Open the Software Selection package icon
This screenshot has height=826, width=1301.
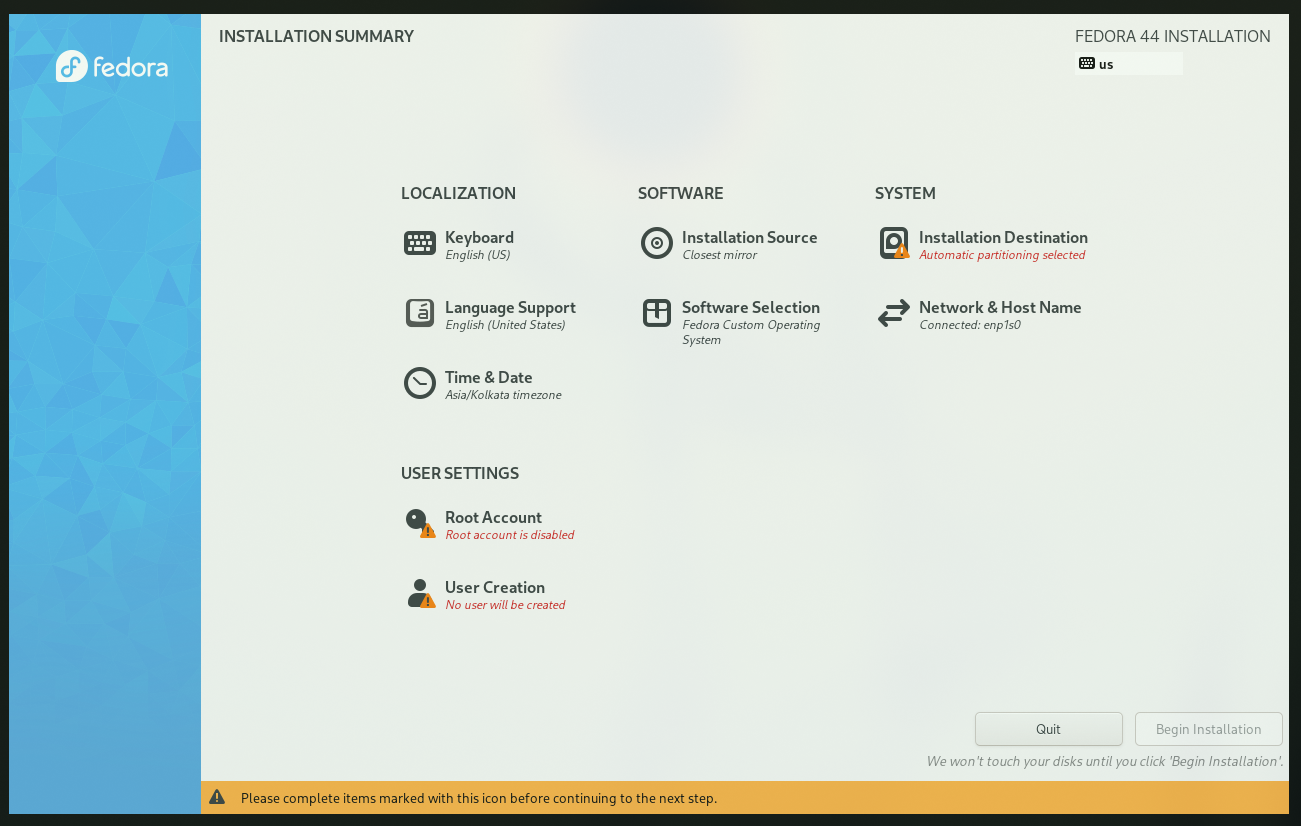pyautogui.click(x=657, y=313)
